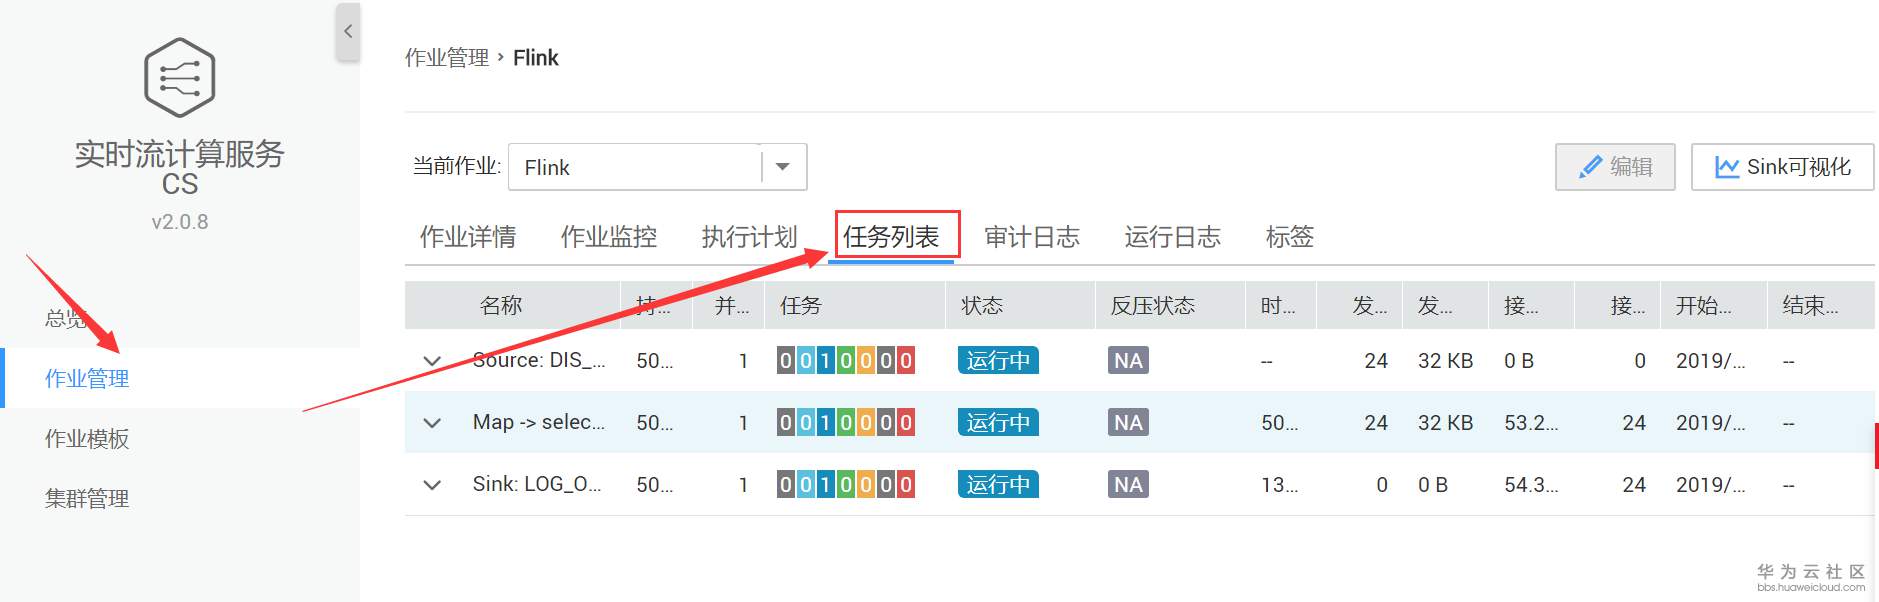The image size is (1879, 602).
Task: Click NA backpressure badge in Sink row
Action: [1128, 484]
